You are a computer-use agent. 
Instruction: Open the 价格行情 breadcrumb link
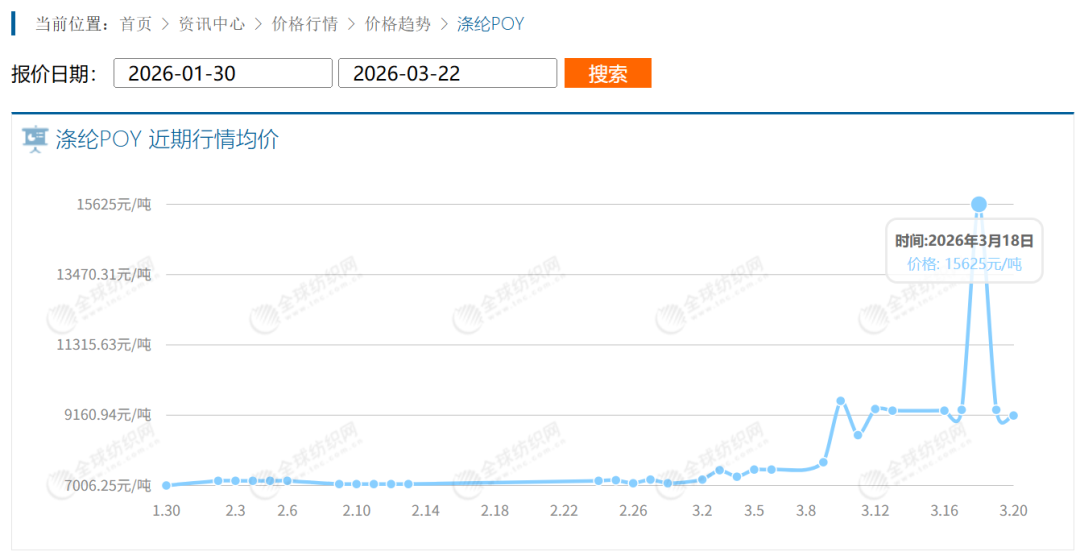point(305,24)
